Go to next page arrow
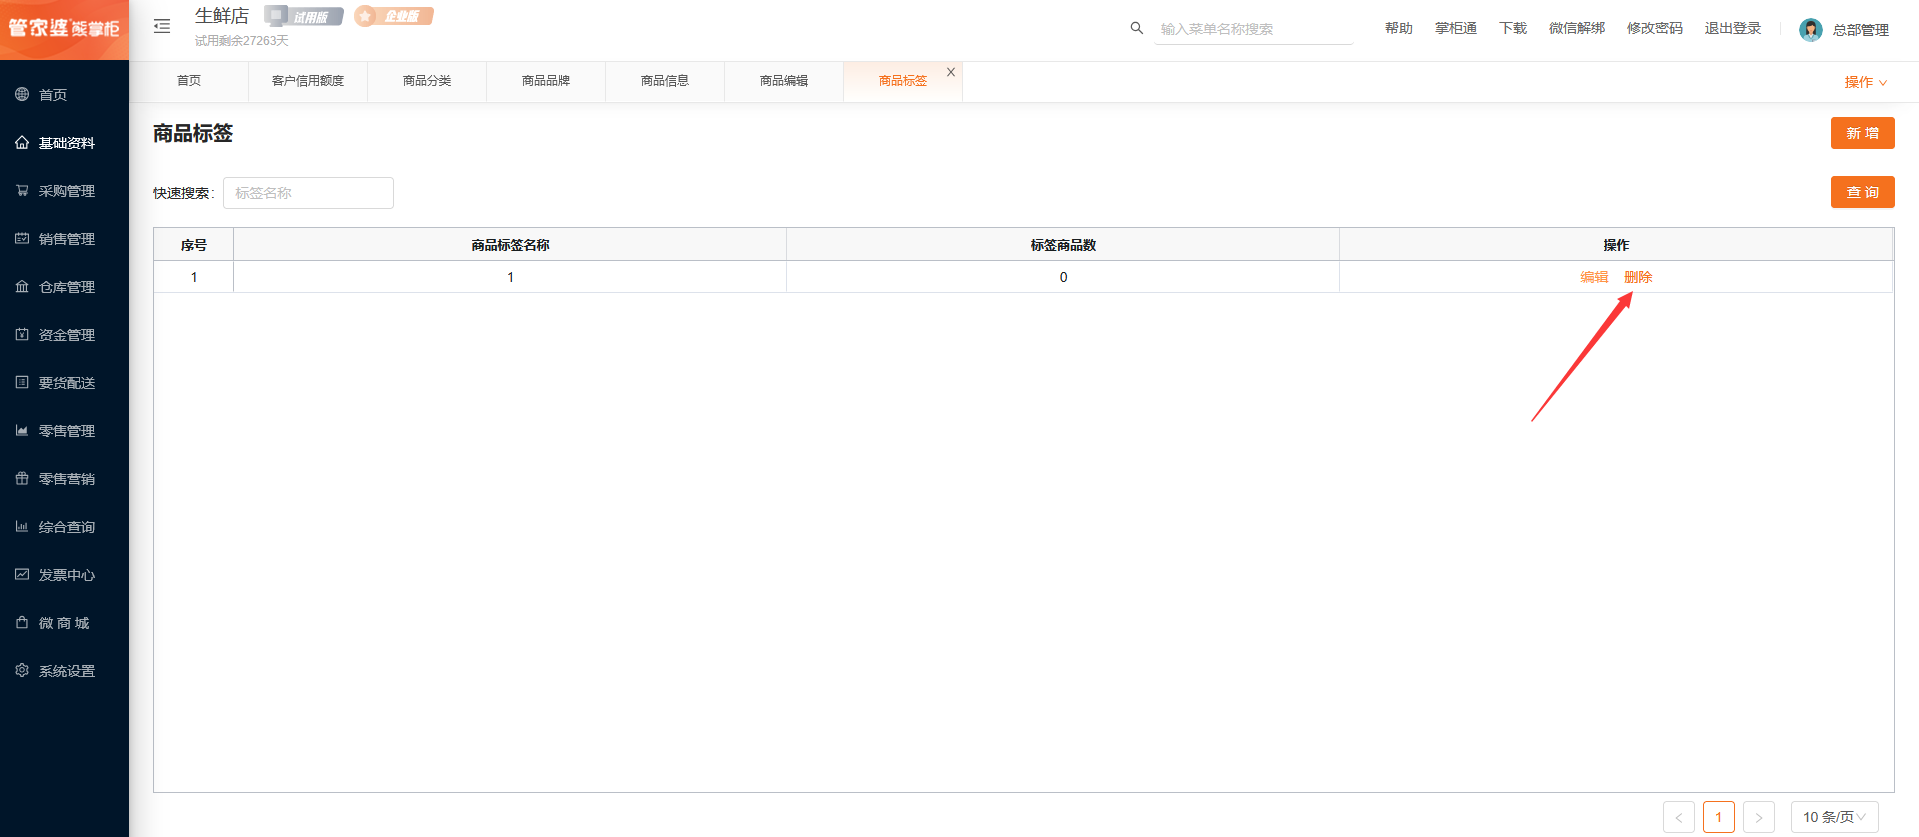Viewport: 1919px width, 837px height. [x=1759, y=817]
